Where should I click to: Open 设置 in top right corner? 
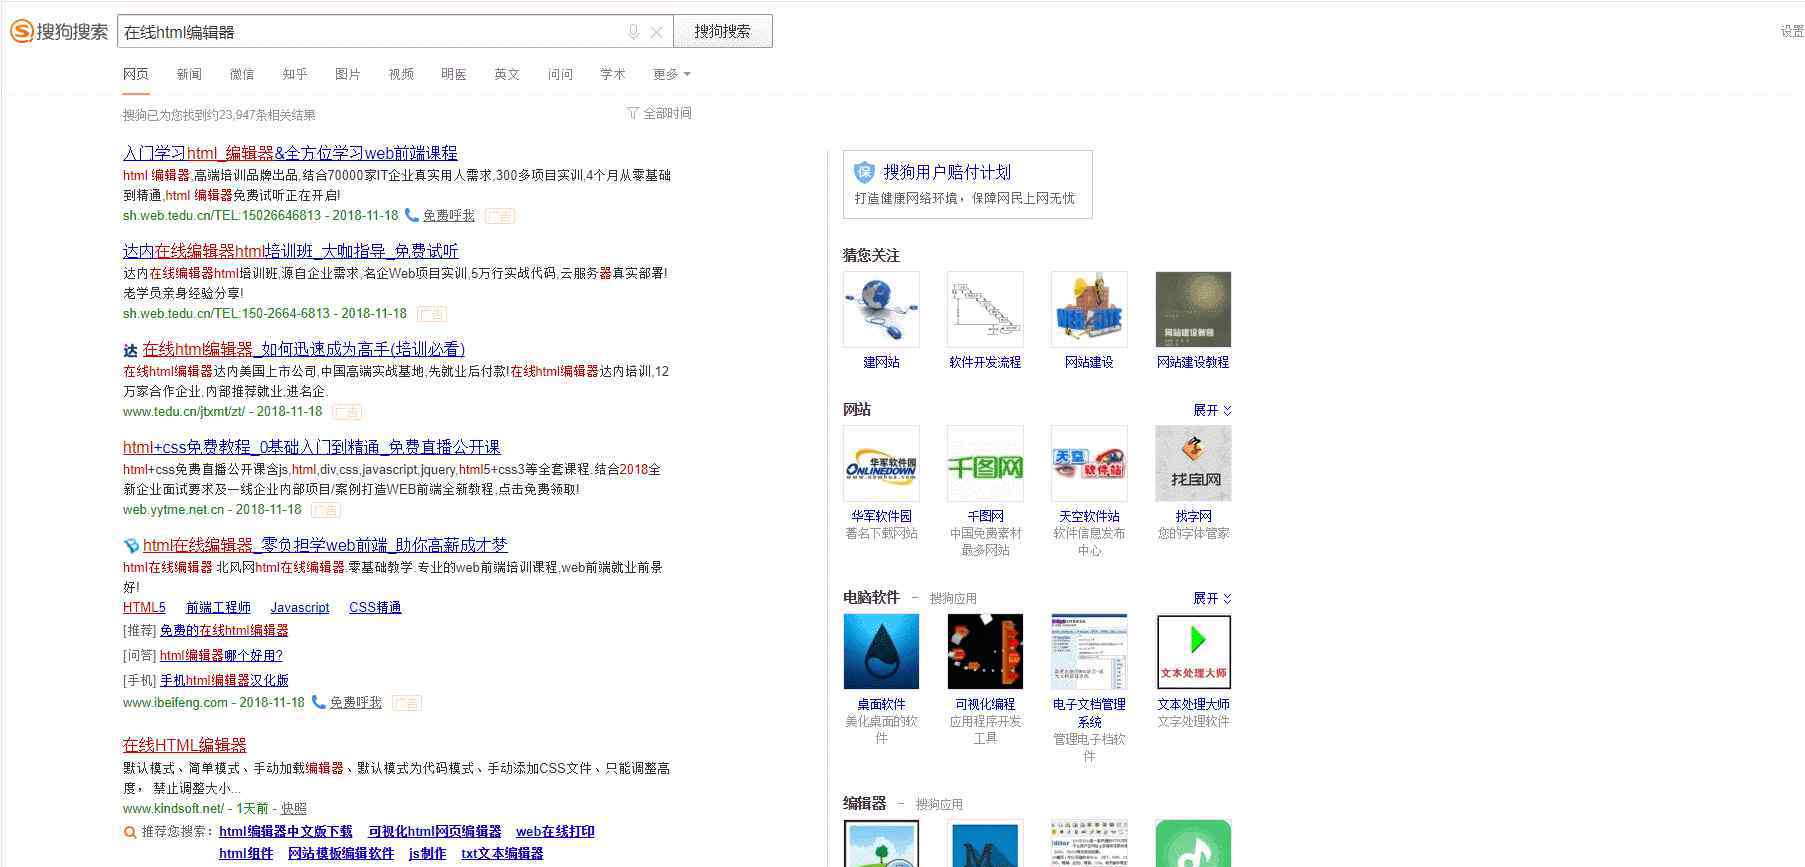tap(1792, 32)
